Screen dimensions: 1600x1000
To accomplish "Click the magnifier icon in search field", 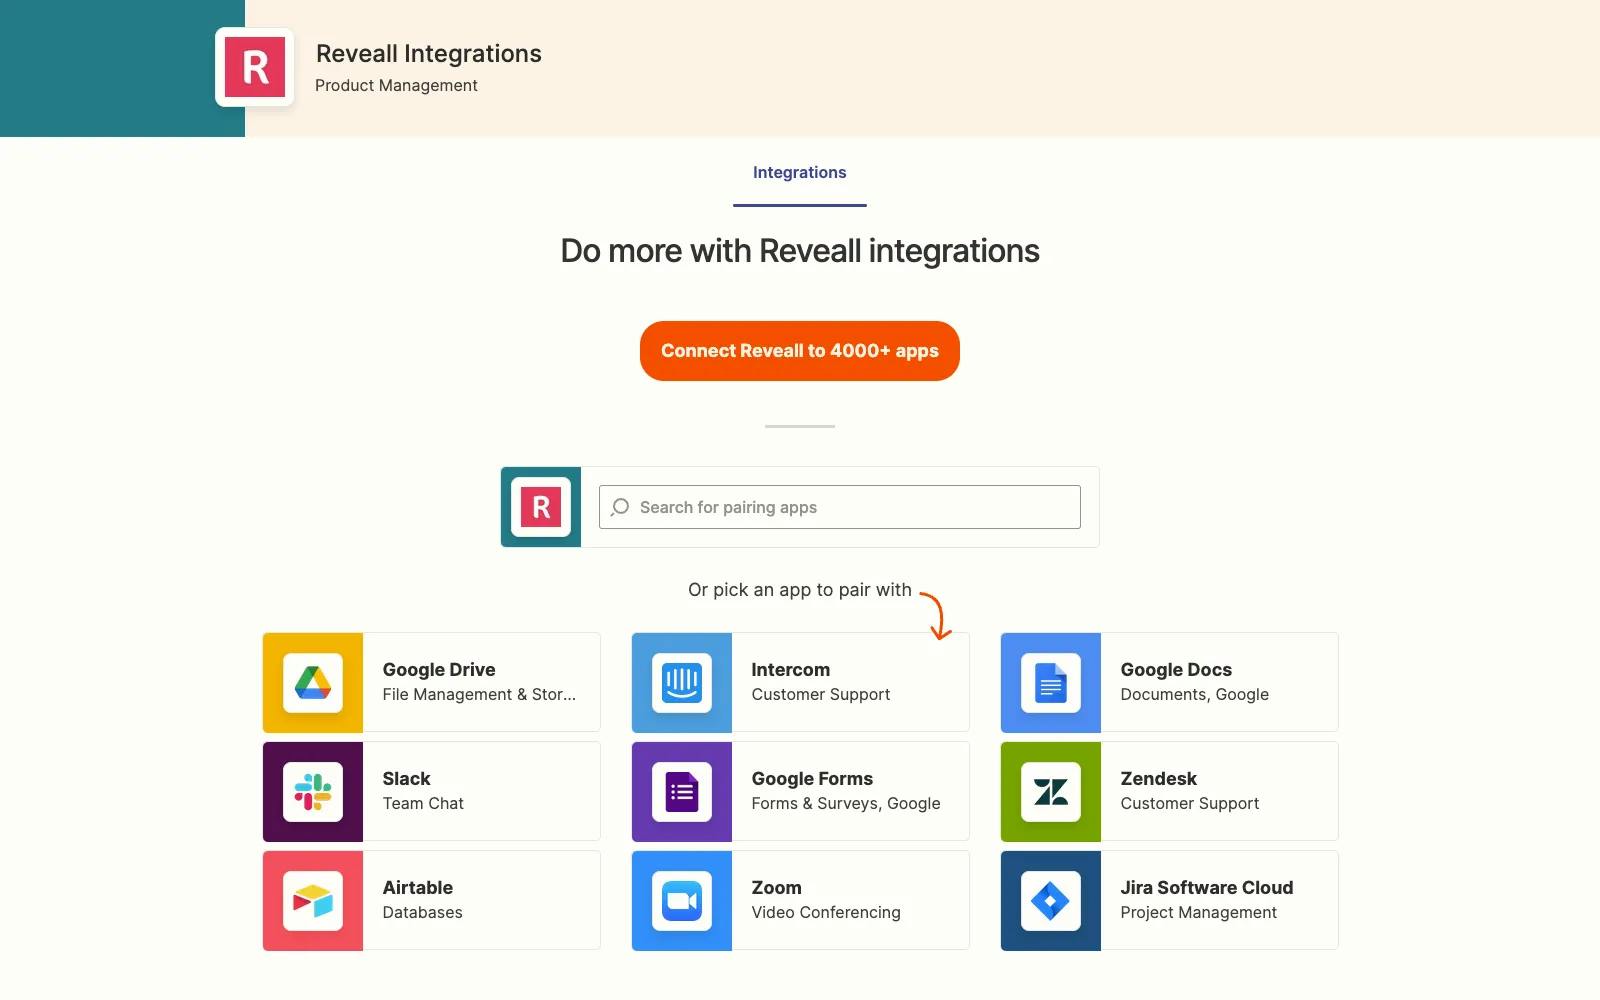I will 620,507.
